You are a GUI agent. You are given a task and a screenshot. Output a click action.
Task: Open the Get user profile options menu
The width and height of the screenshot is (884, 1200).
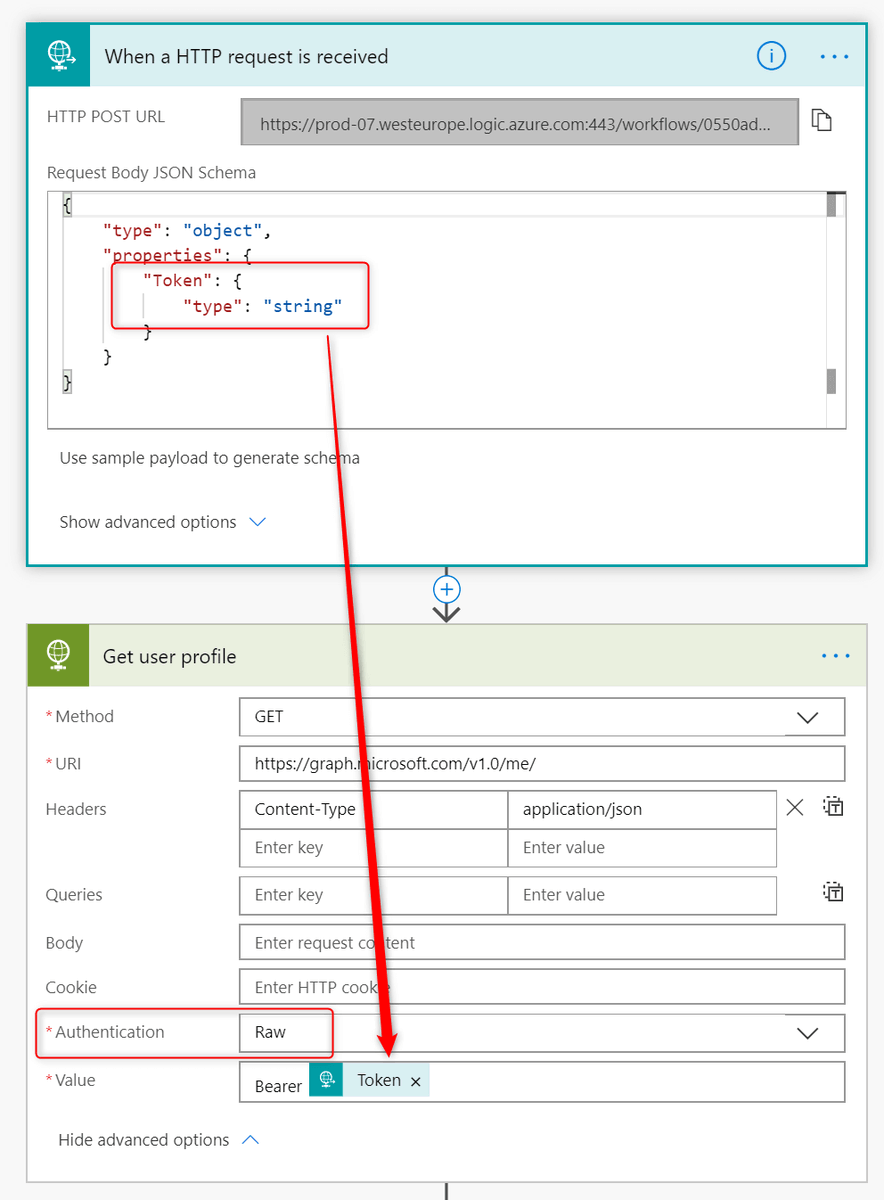click(x=835, y=655)
